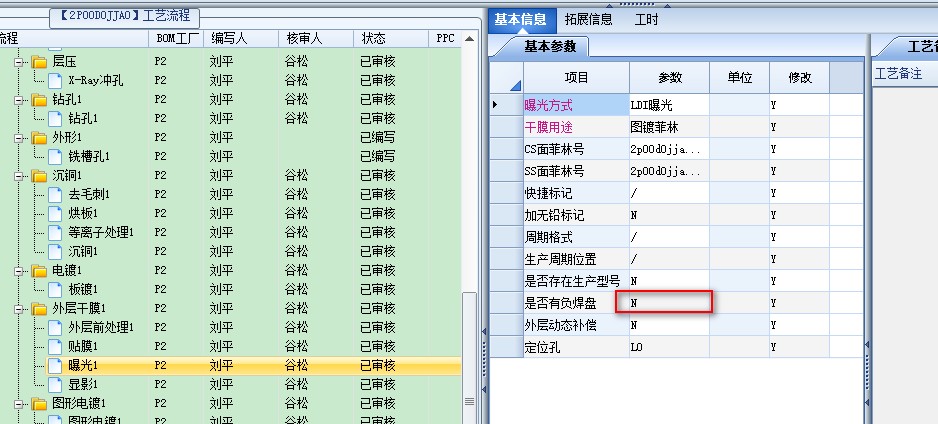Click the document icon of 外层前处理1
Image resolution: width=938 pixels, height=424 pixels.
55,327
